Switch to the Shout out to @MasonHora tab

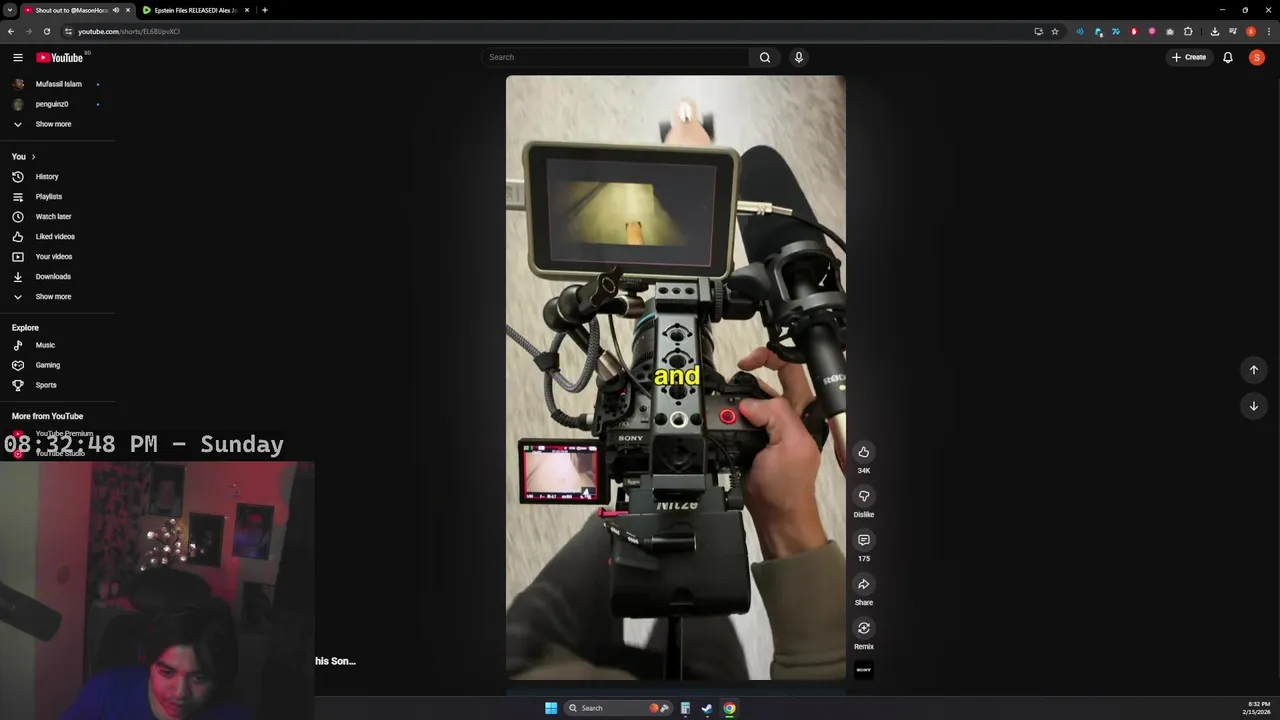coord(70,10)
